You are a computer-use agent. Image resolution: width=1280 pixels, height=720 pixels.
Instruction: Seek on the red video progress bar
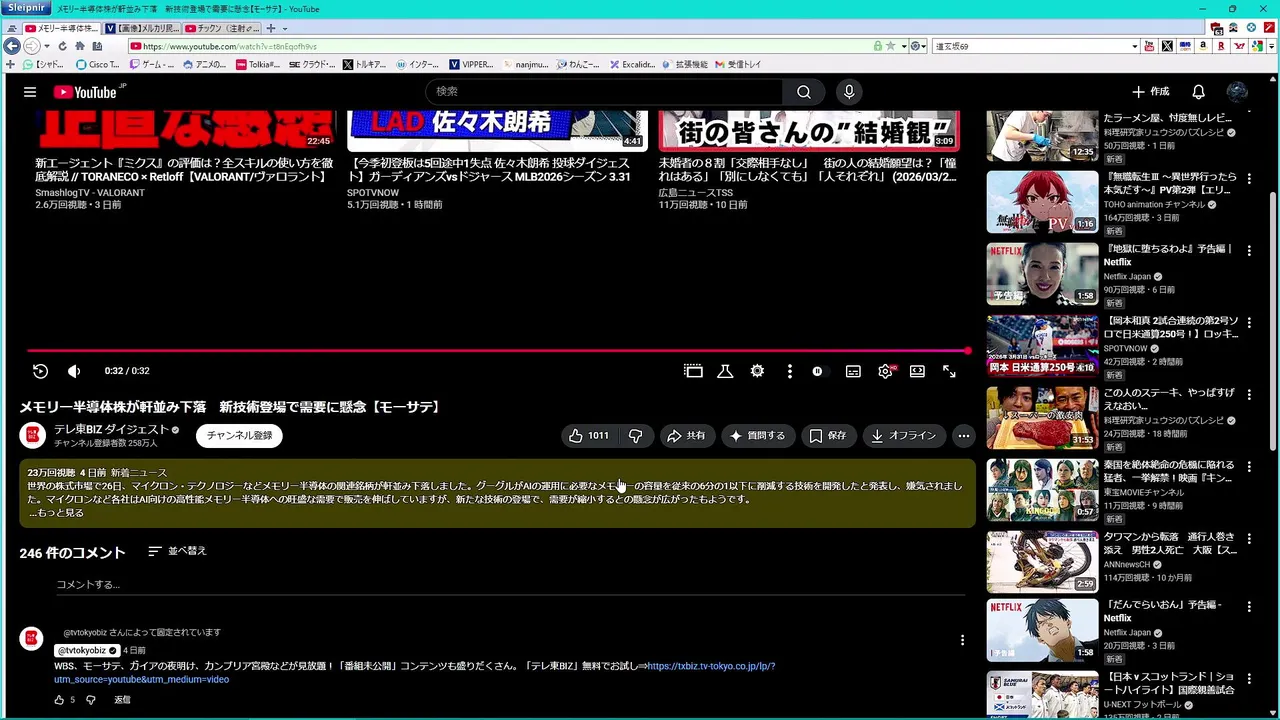(498, 351)
